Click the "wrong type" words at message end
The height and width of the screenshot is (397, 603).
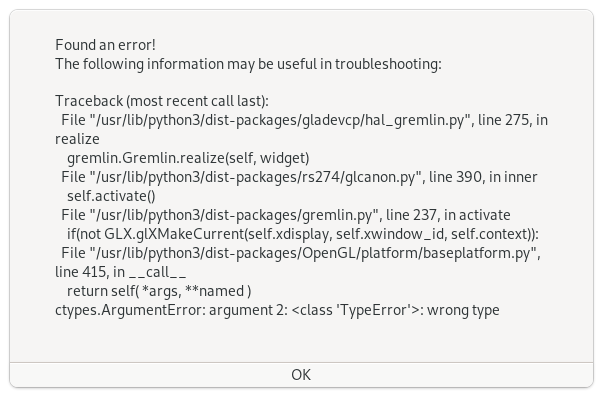(x=463, y=310)
